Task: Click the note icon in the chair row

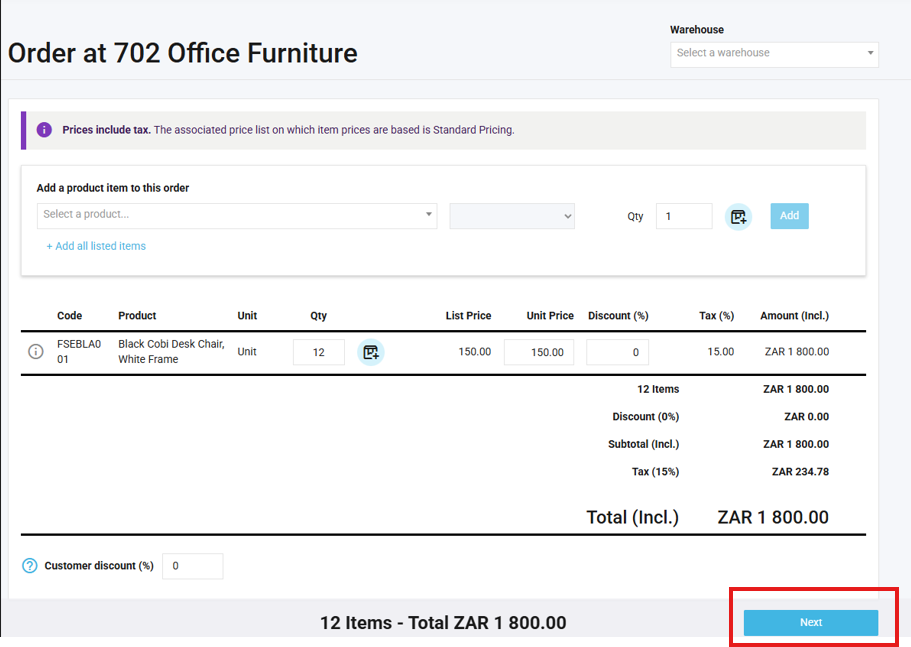Action: pyautogui.click(x=371, y=352)
